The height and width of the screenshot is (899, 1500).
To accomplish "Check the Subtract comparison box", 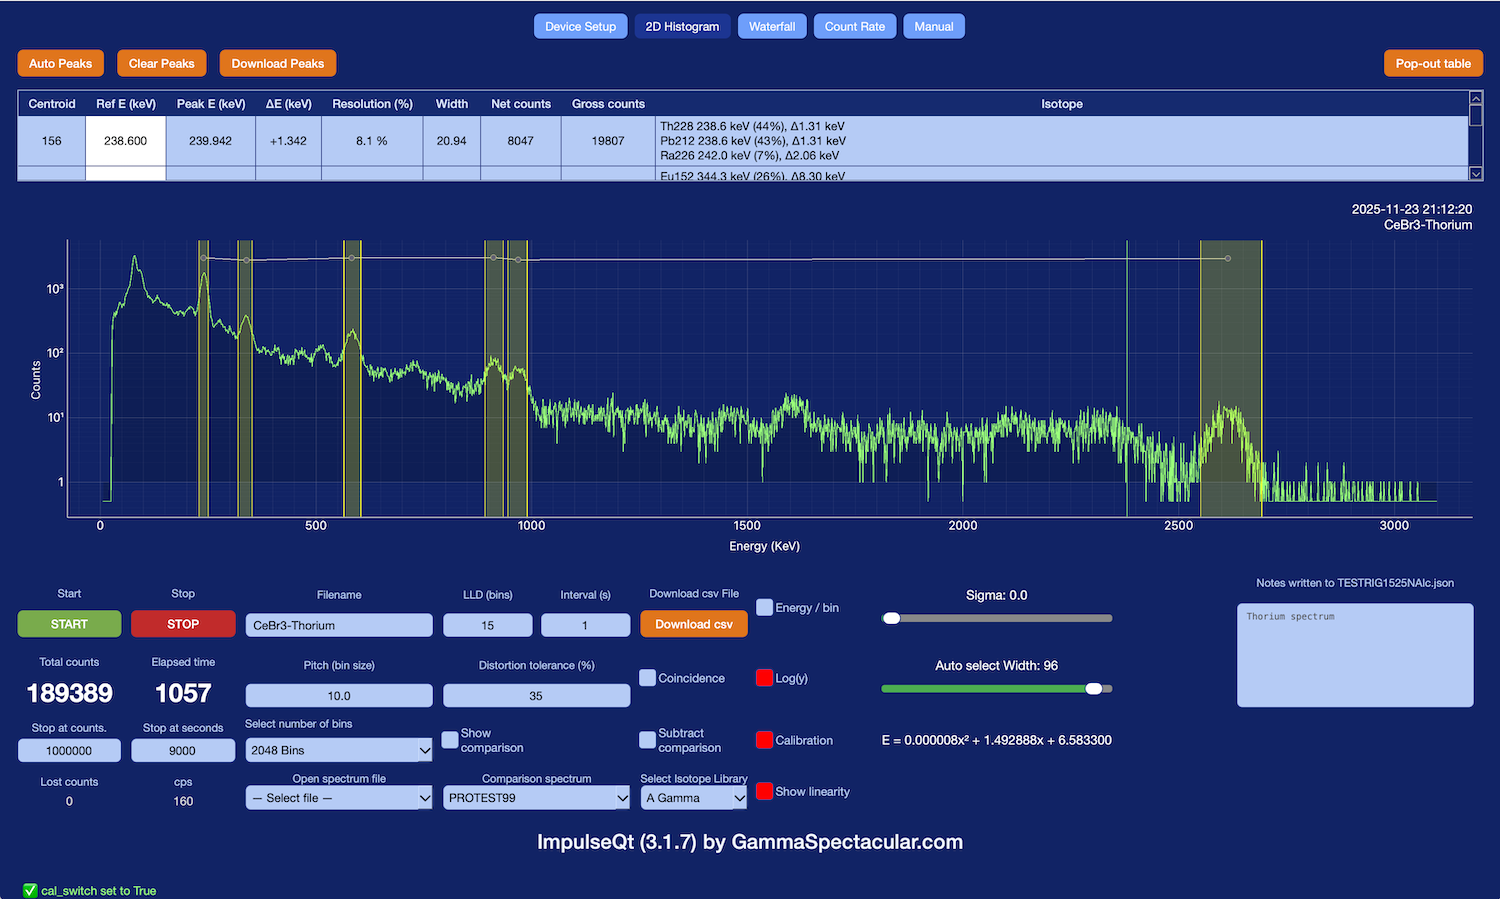I will [648, 740].
